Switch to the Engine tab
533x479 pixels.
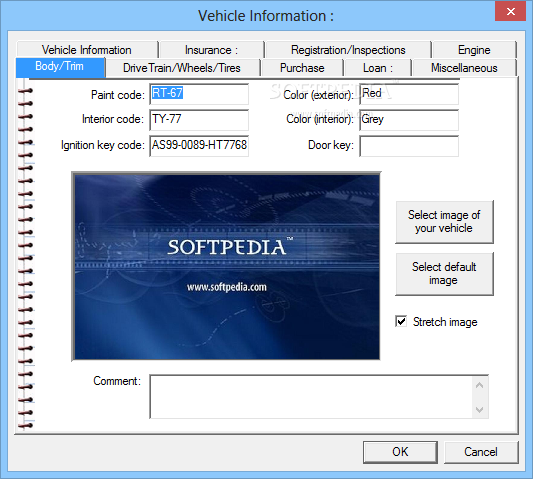(x=474, y=50)
